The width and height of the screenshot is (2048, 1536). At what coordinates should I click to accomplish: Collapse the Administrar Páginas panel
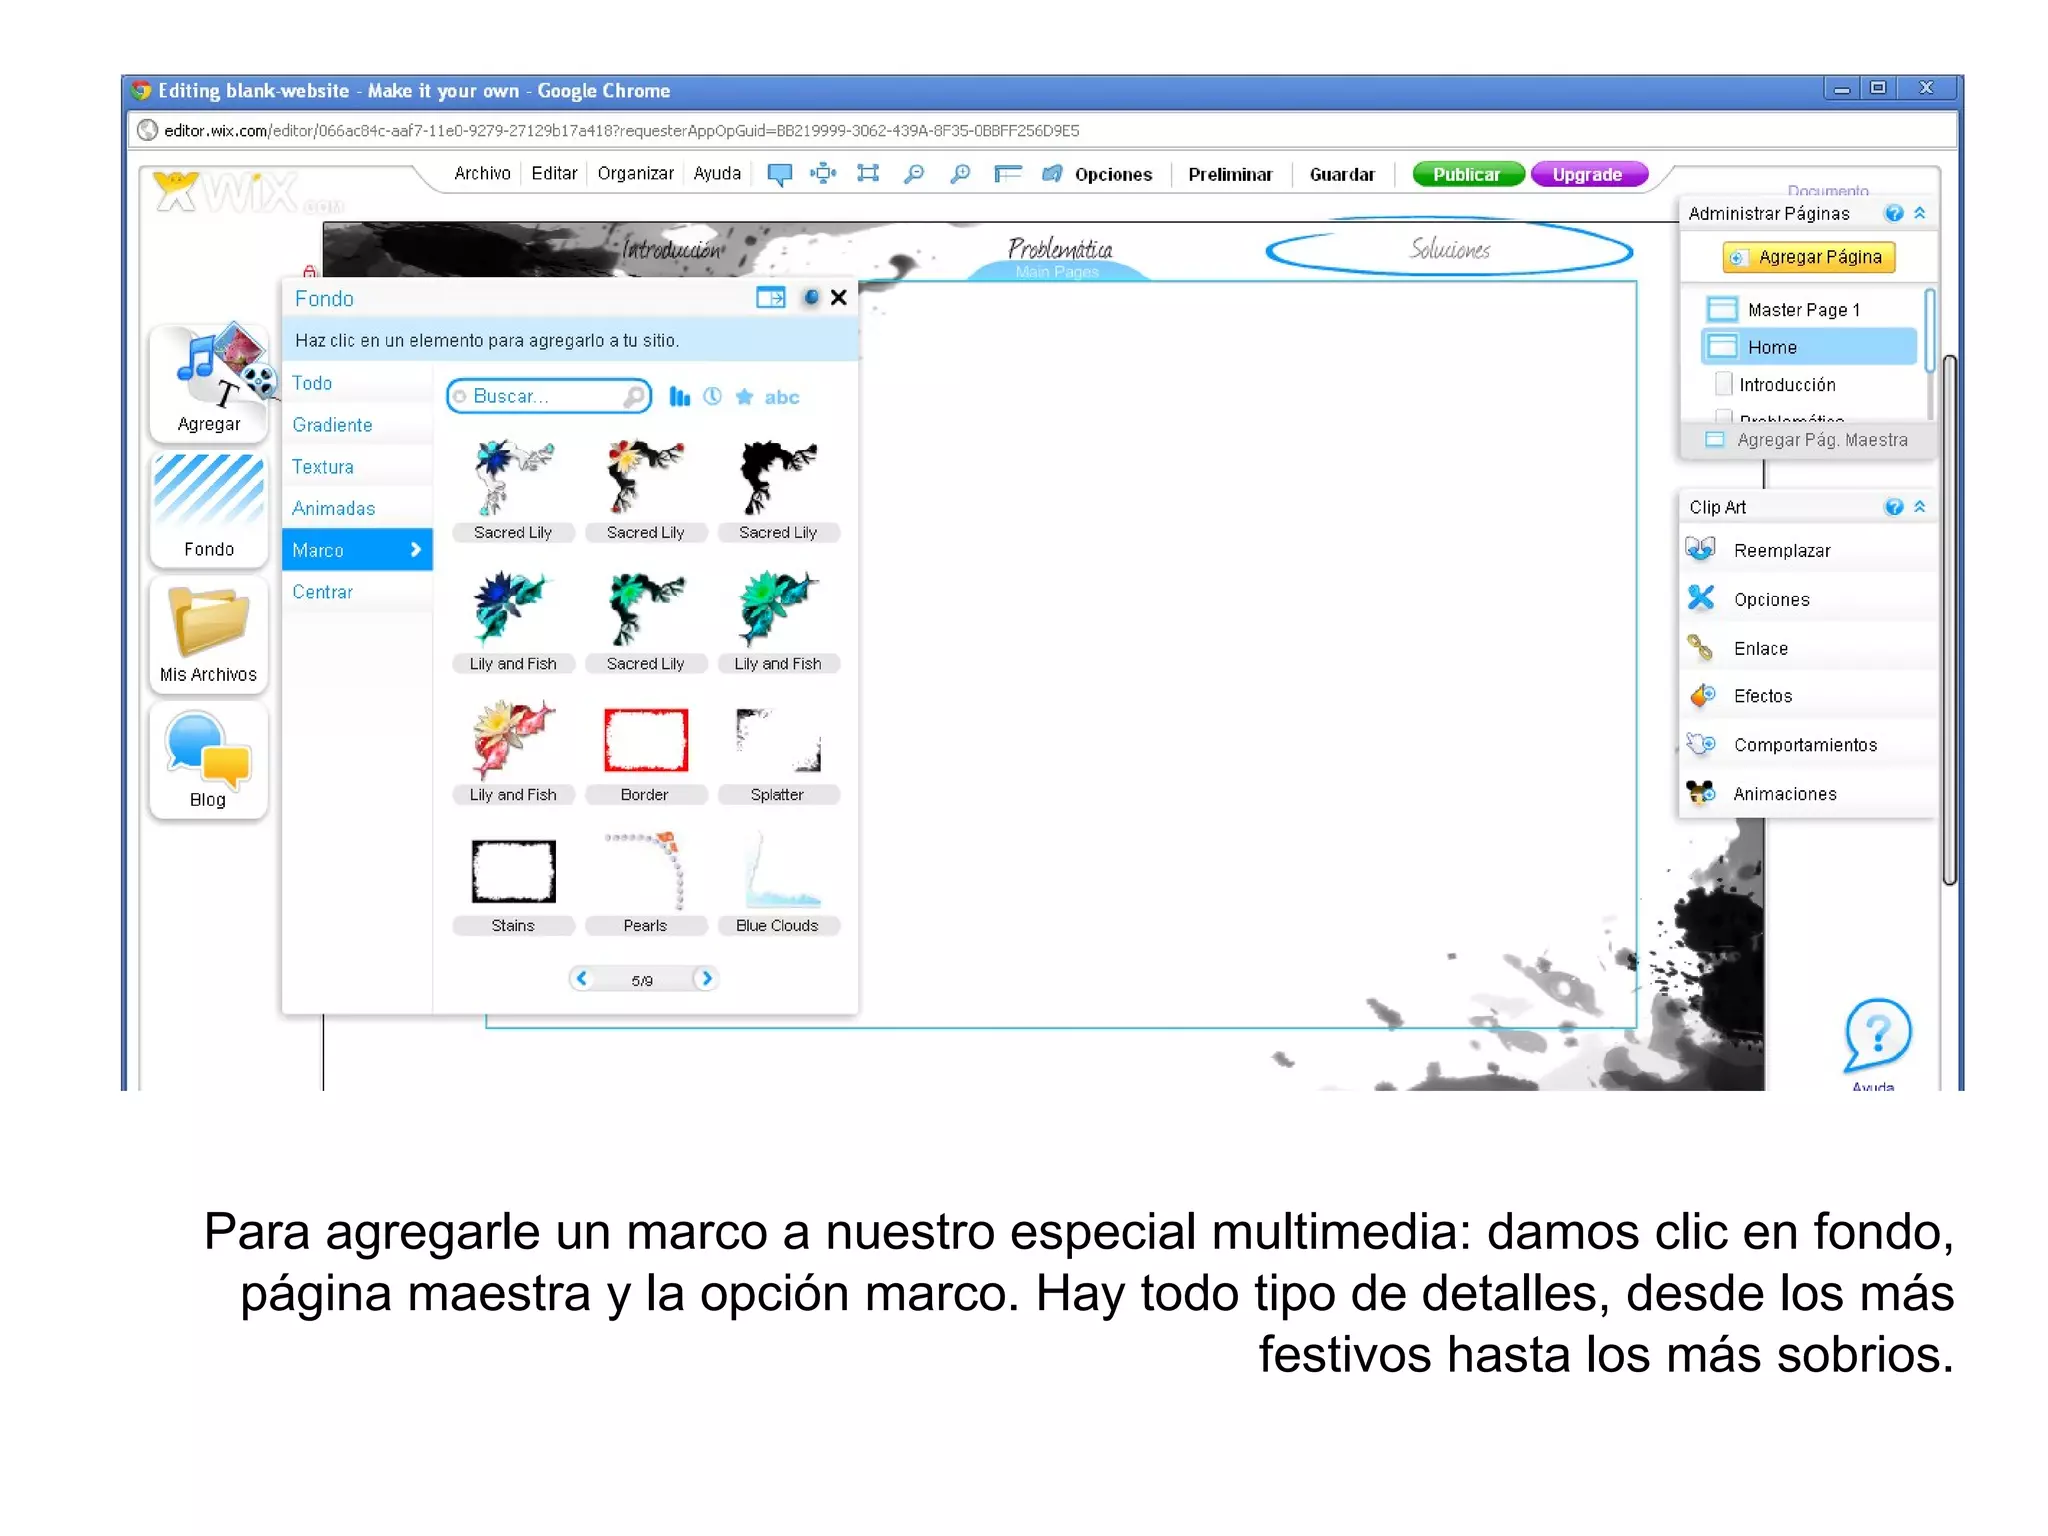pos(1920,213)
